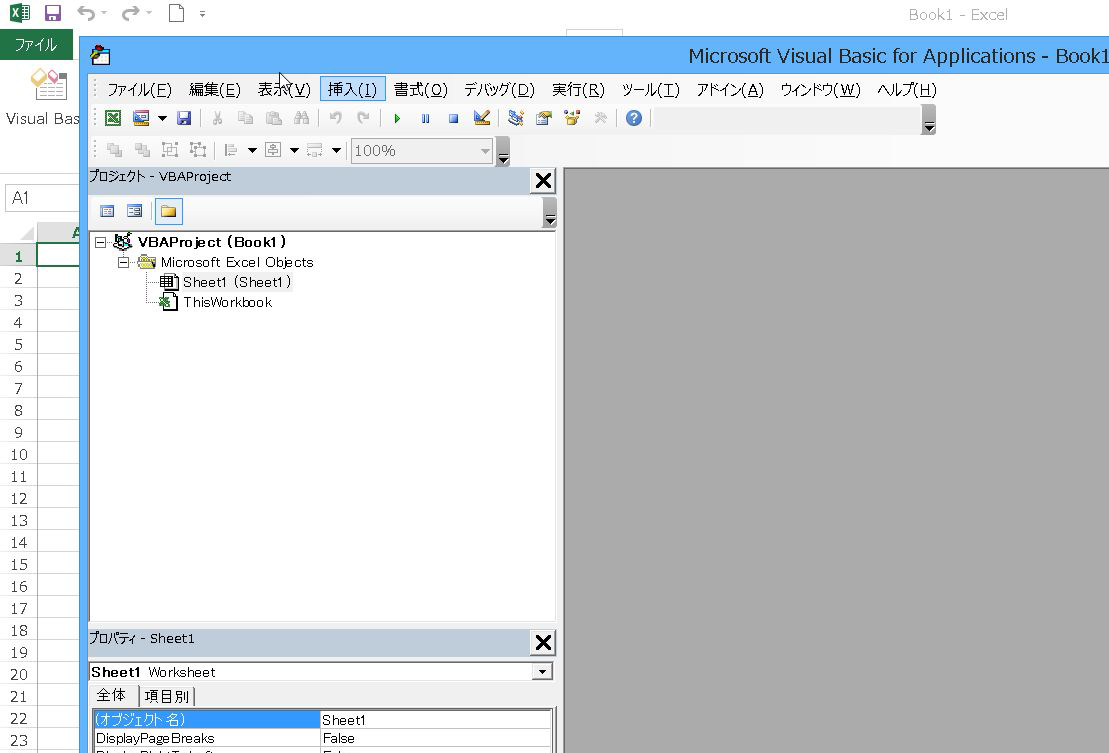Click Bring to Front icon
This screenshot has width=1109, height=753.
(114, 150)
